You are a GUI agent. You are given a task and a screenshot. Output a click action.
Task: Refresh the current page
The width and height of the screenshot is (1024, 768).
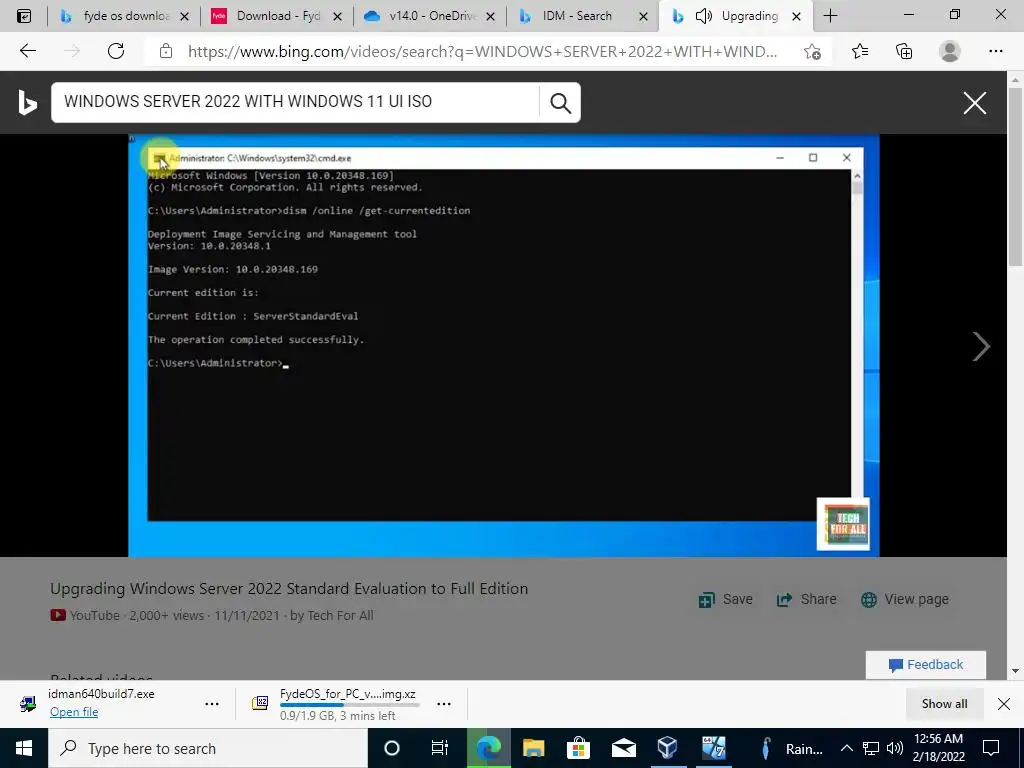pos(116,51)
